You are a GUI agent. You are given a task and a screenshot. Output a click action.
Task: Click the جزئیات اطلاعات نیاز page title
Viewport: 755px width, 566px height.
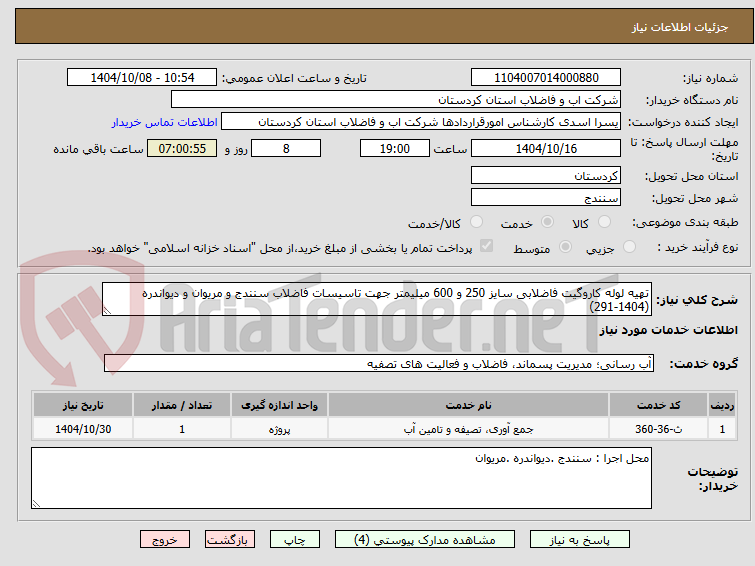(679, 27)
